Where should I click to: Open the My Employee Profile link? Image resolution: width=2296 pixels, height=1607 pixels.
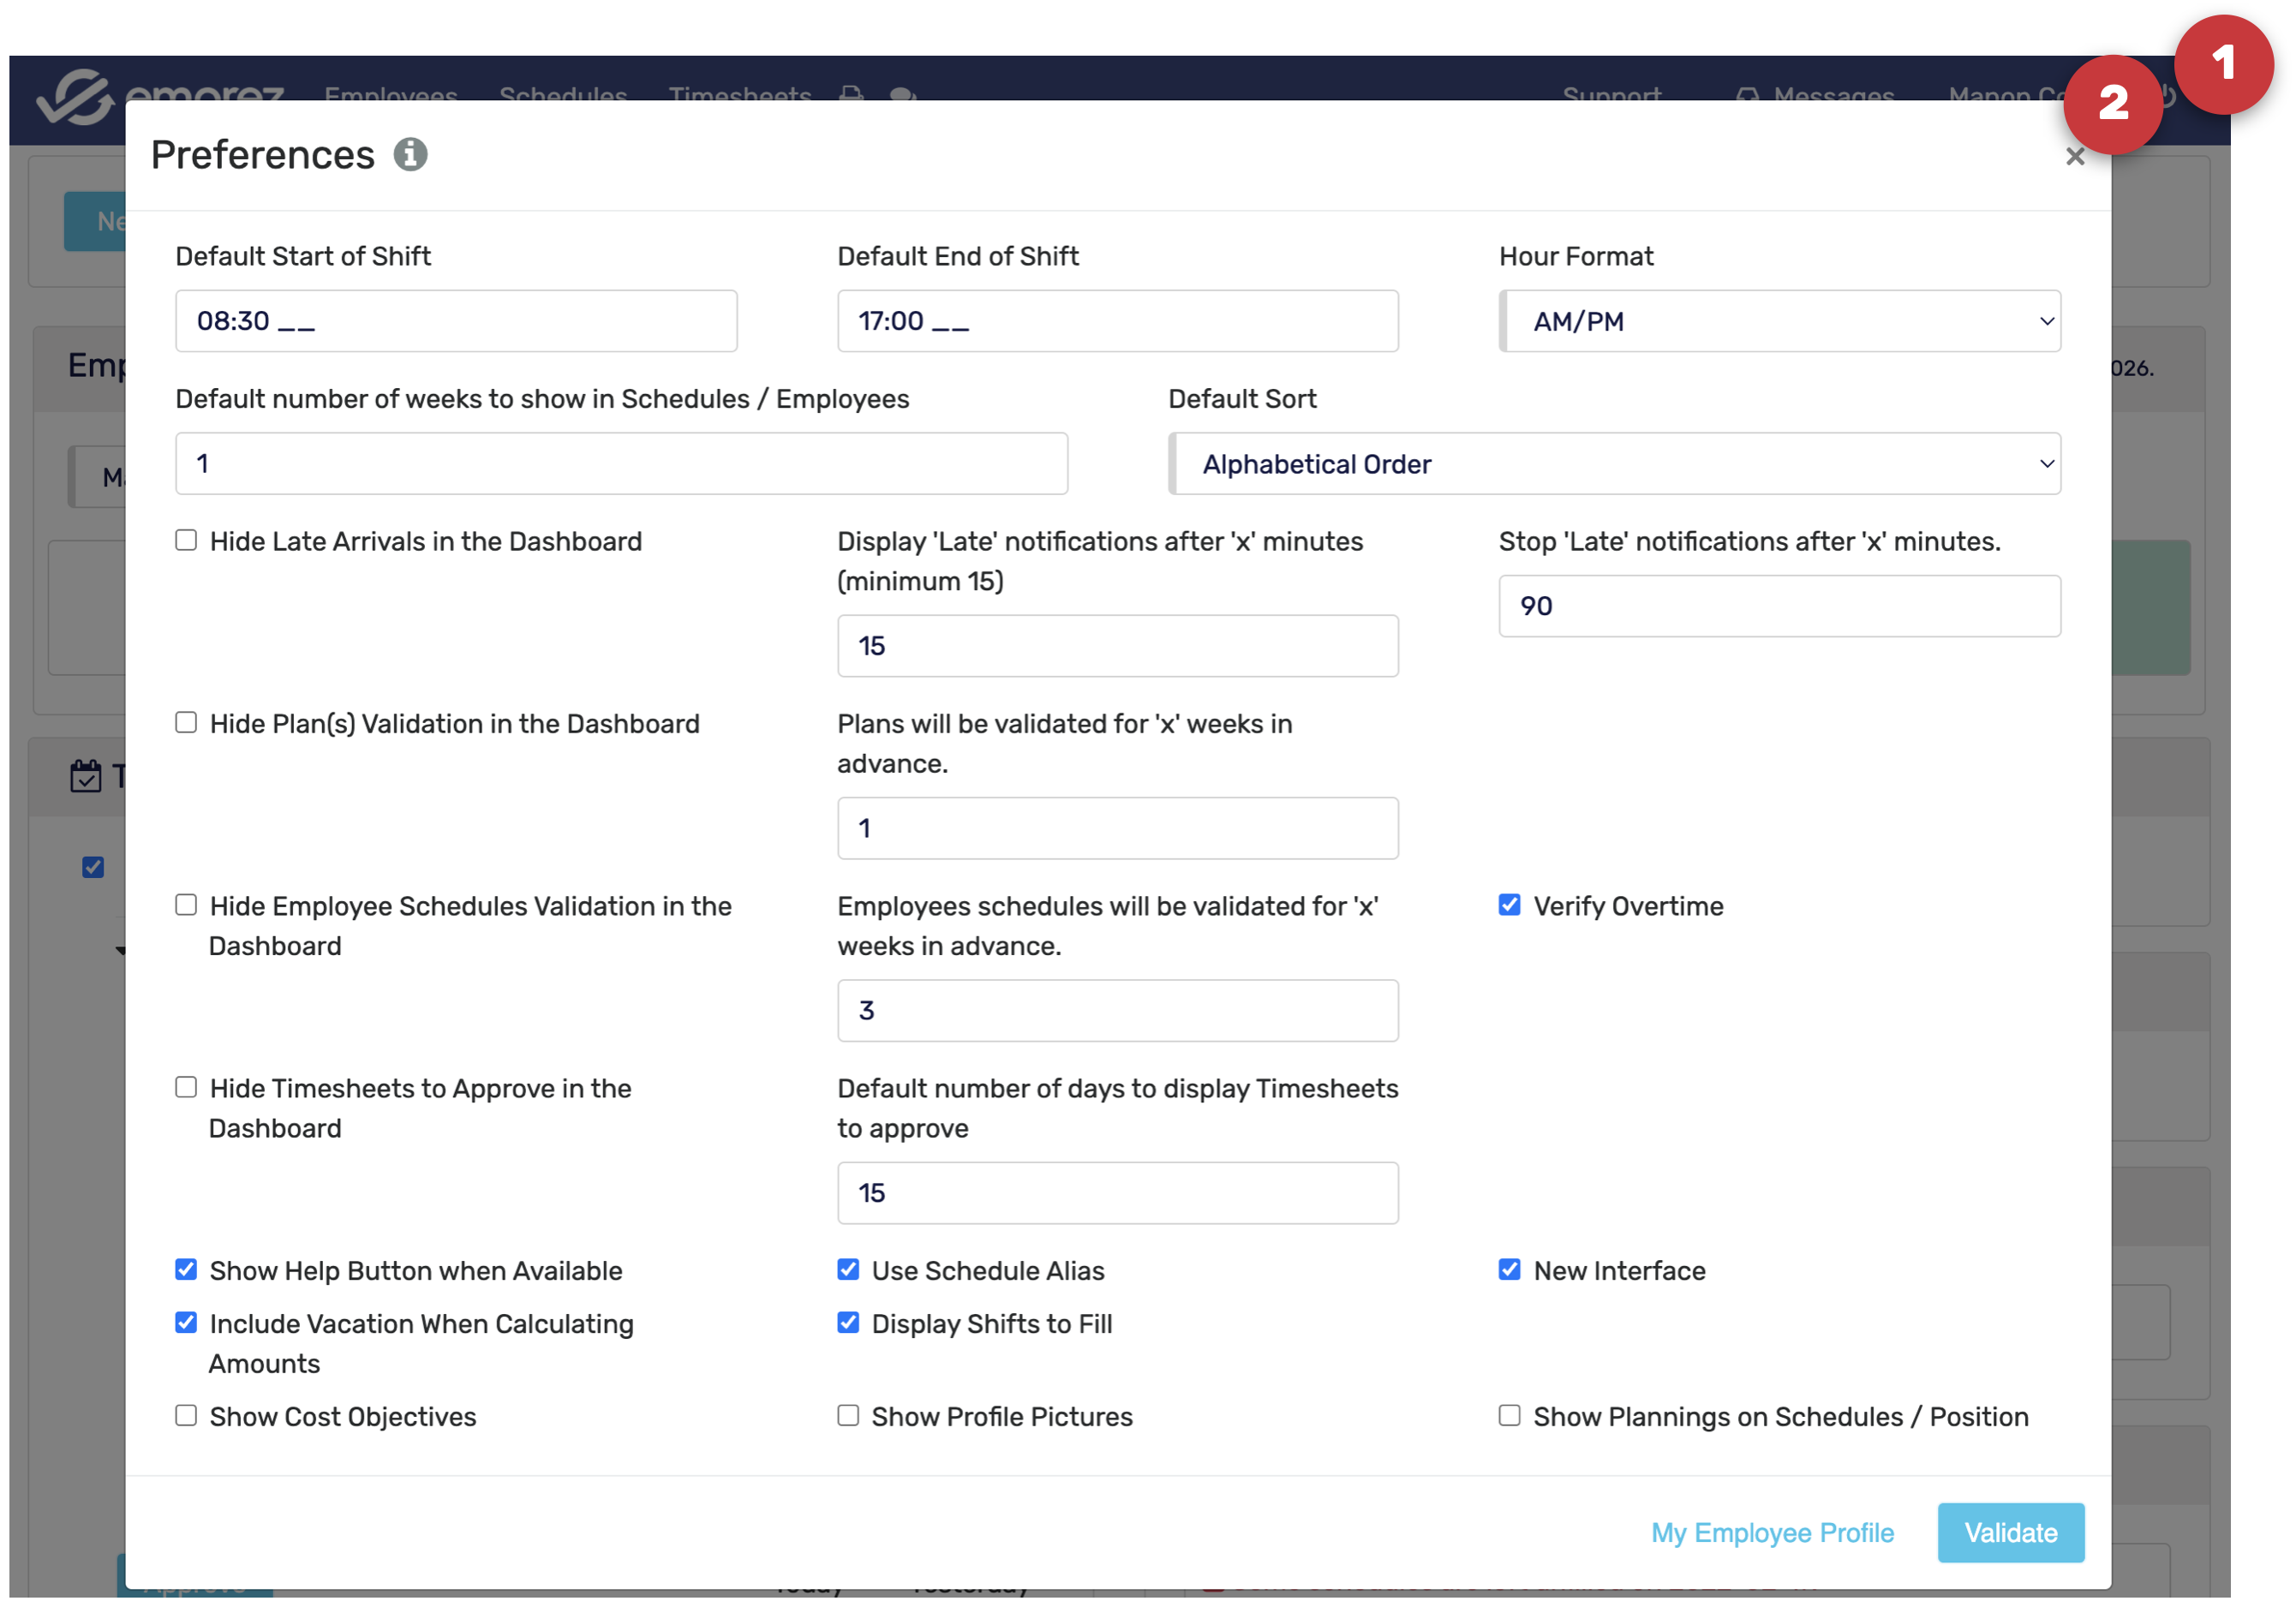[x=1772, y=1533]
